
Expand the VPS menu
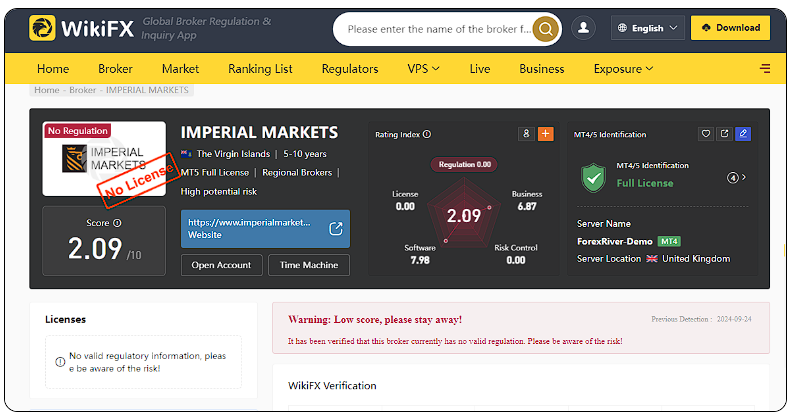pos(423,68)
